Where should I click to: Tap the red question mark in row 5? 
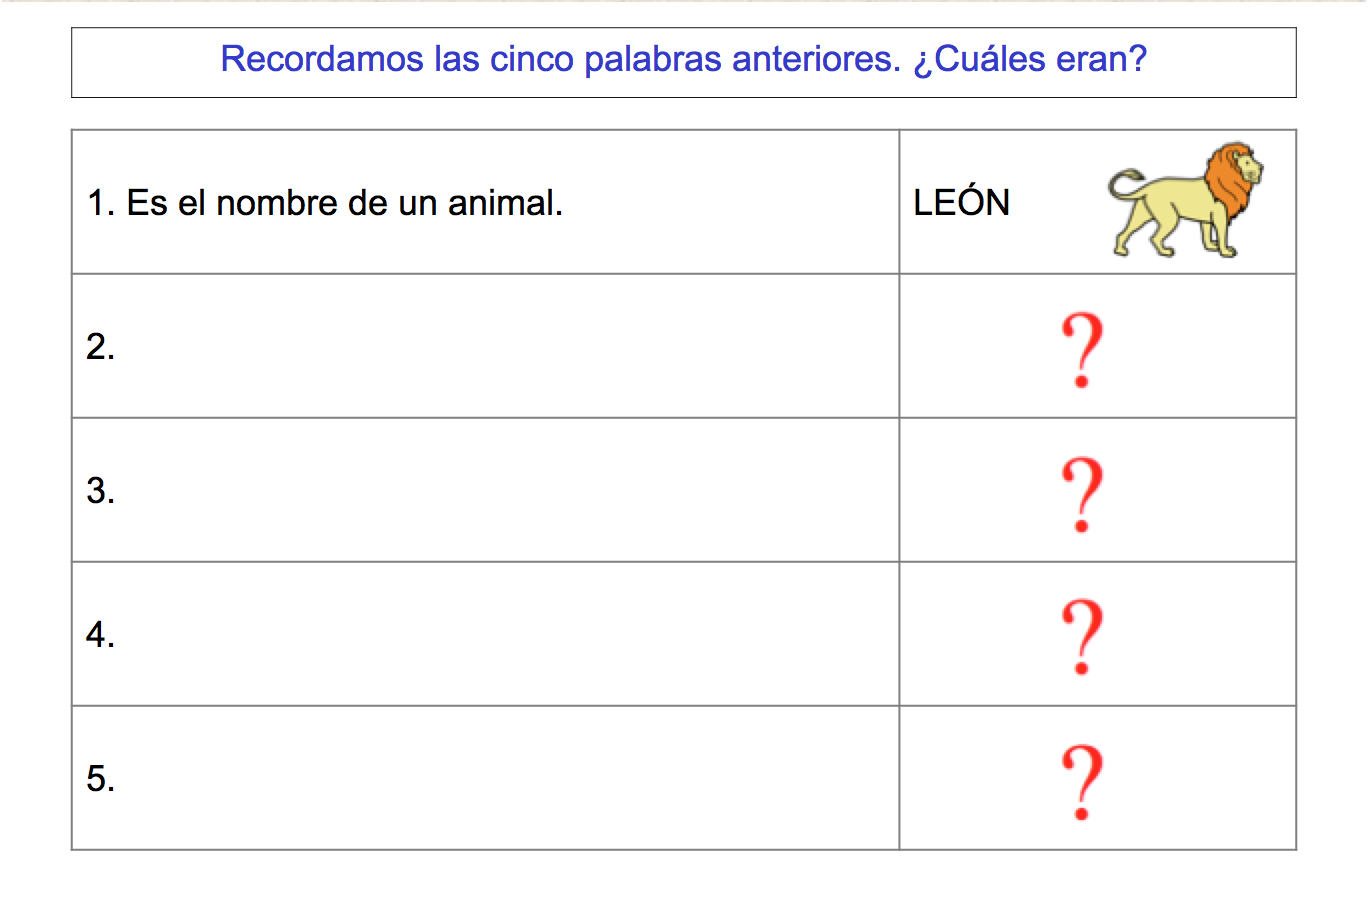point(1082,781)
